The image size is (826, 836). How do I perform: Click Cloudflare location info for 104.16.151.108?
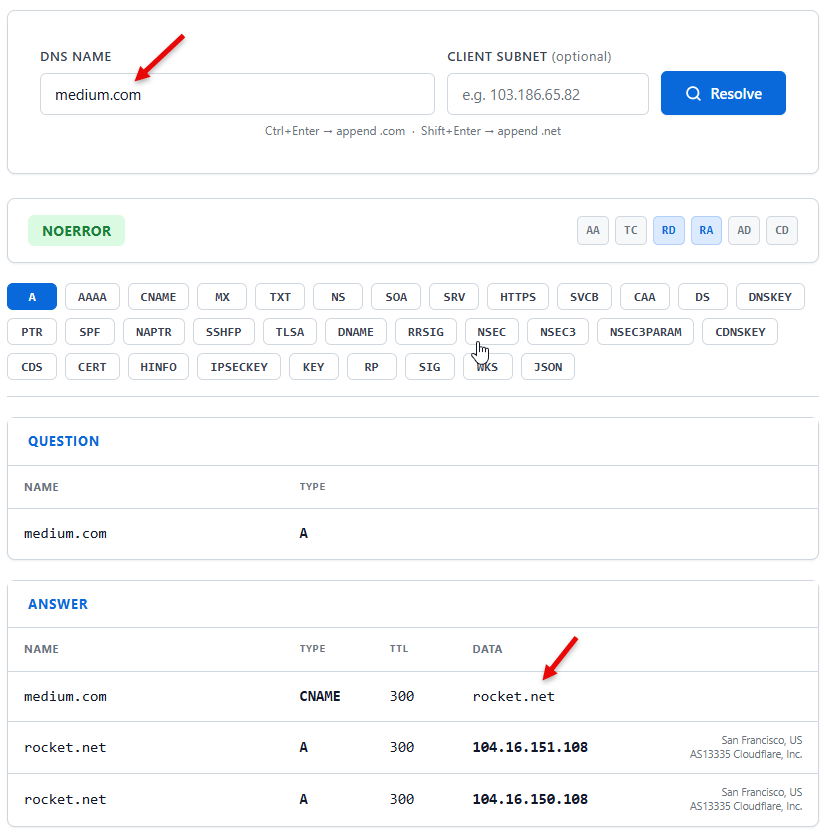coord(746,747)
